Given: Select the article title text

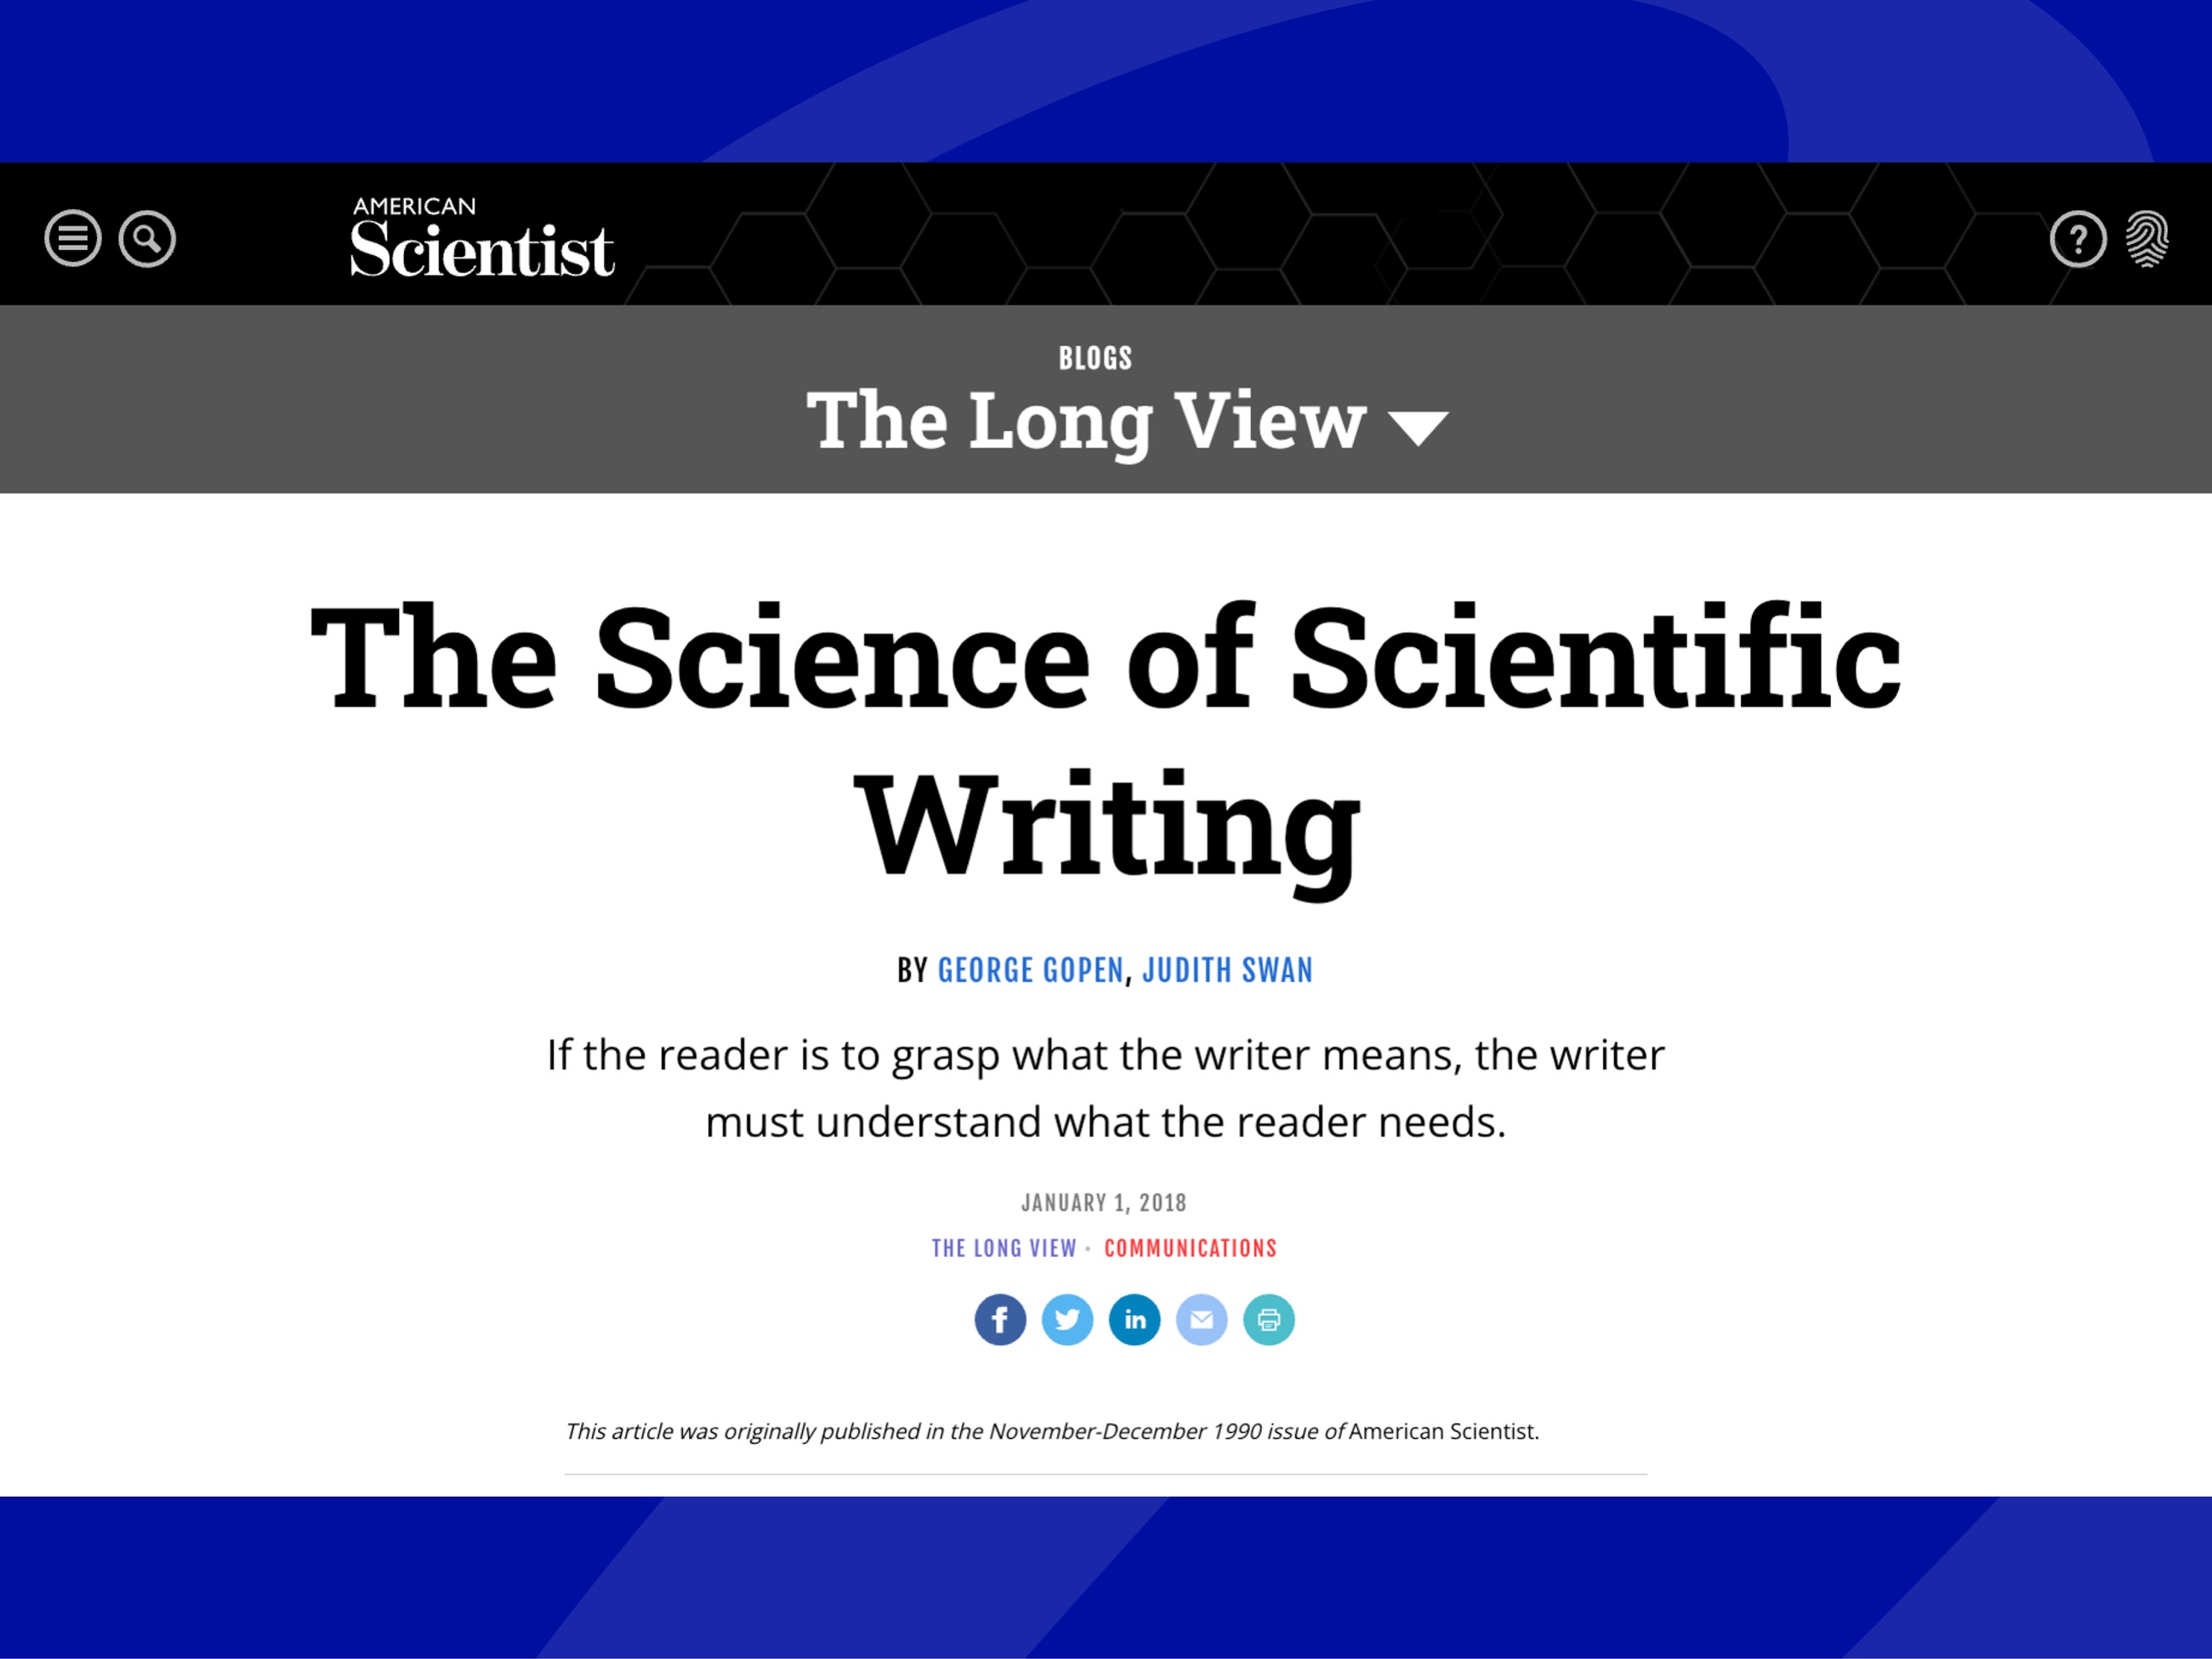Looking at the screenshot, I should point(1104,720).
